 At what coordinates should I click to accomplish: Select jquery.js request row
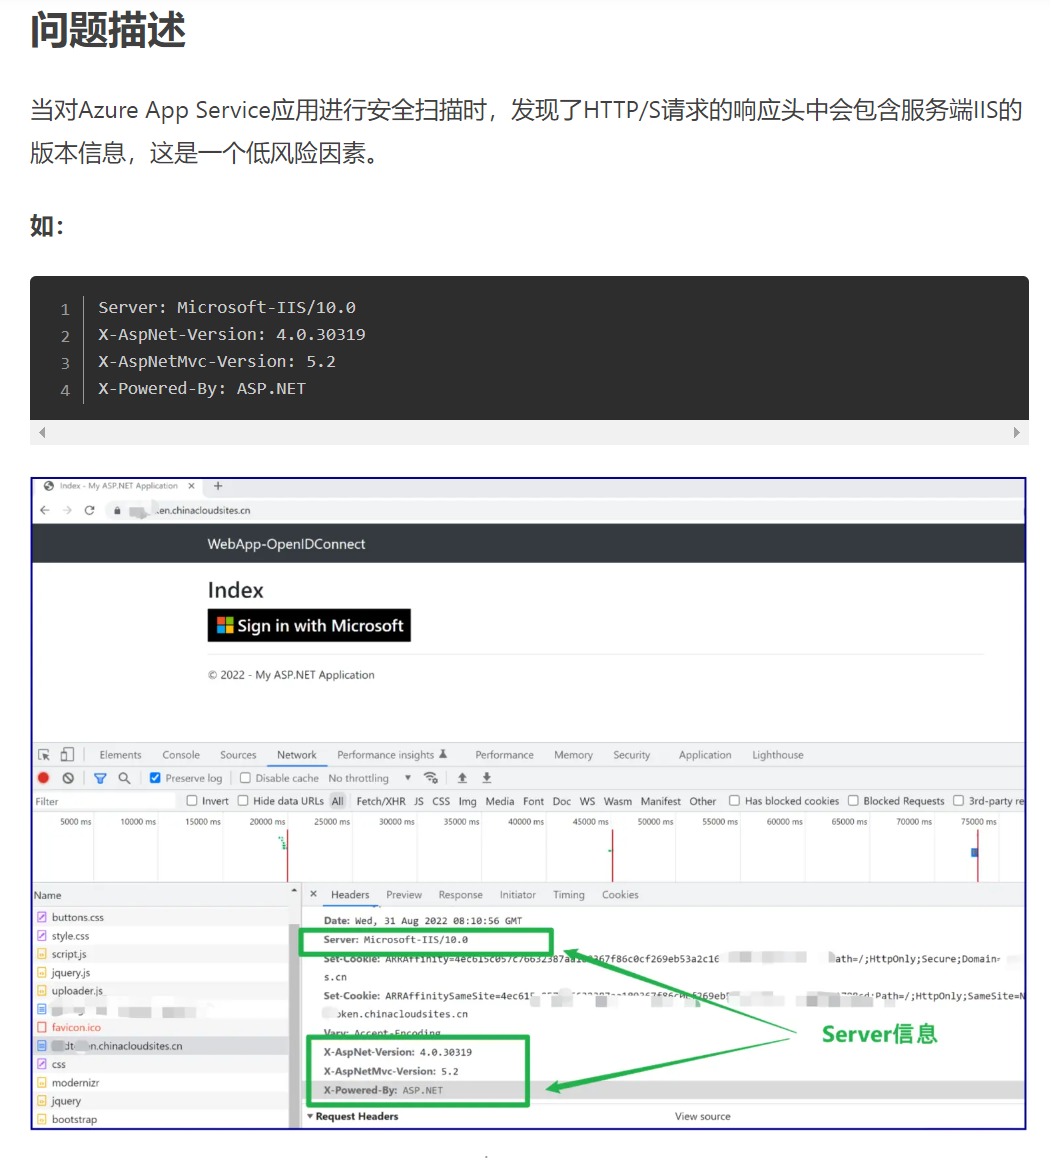pyautogui.click(x=161, y=973)
